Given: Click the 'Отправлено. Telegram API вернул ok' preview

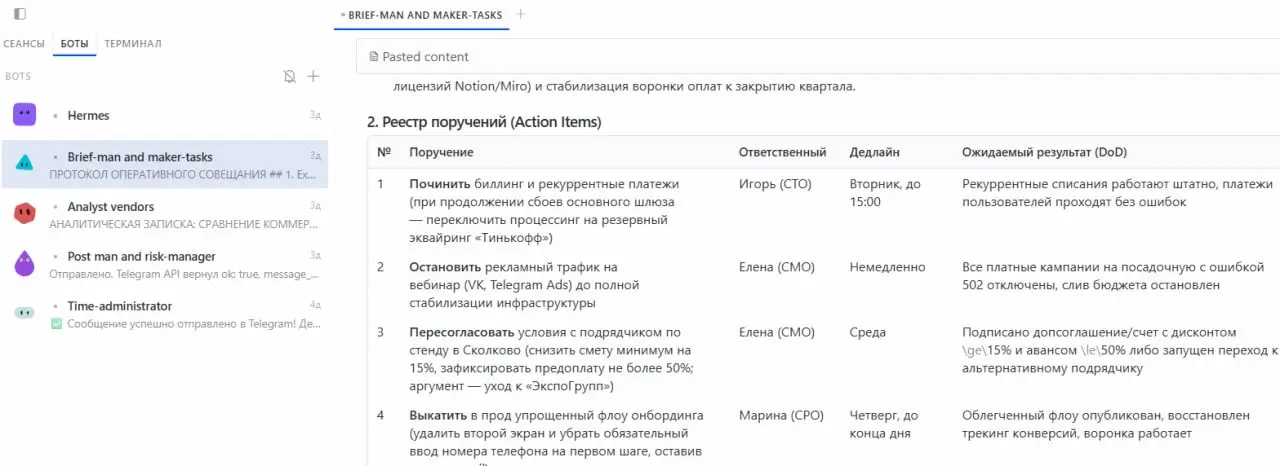Looking at the screenshot, I should 184,273.
